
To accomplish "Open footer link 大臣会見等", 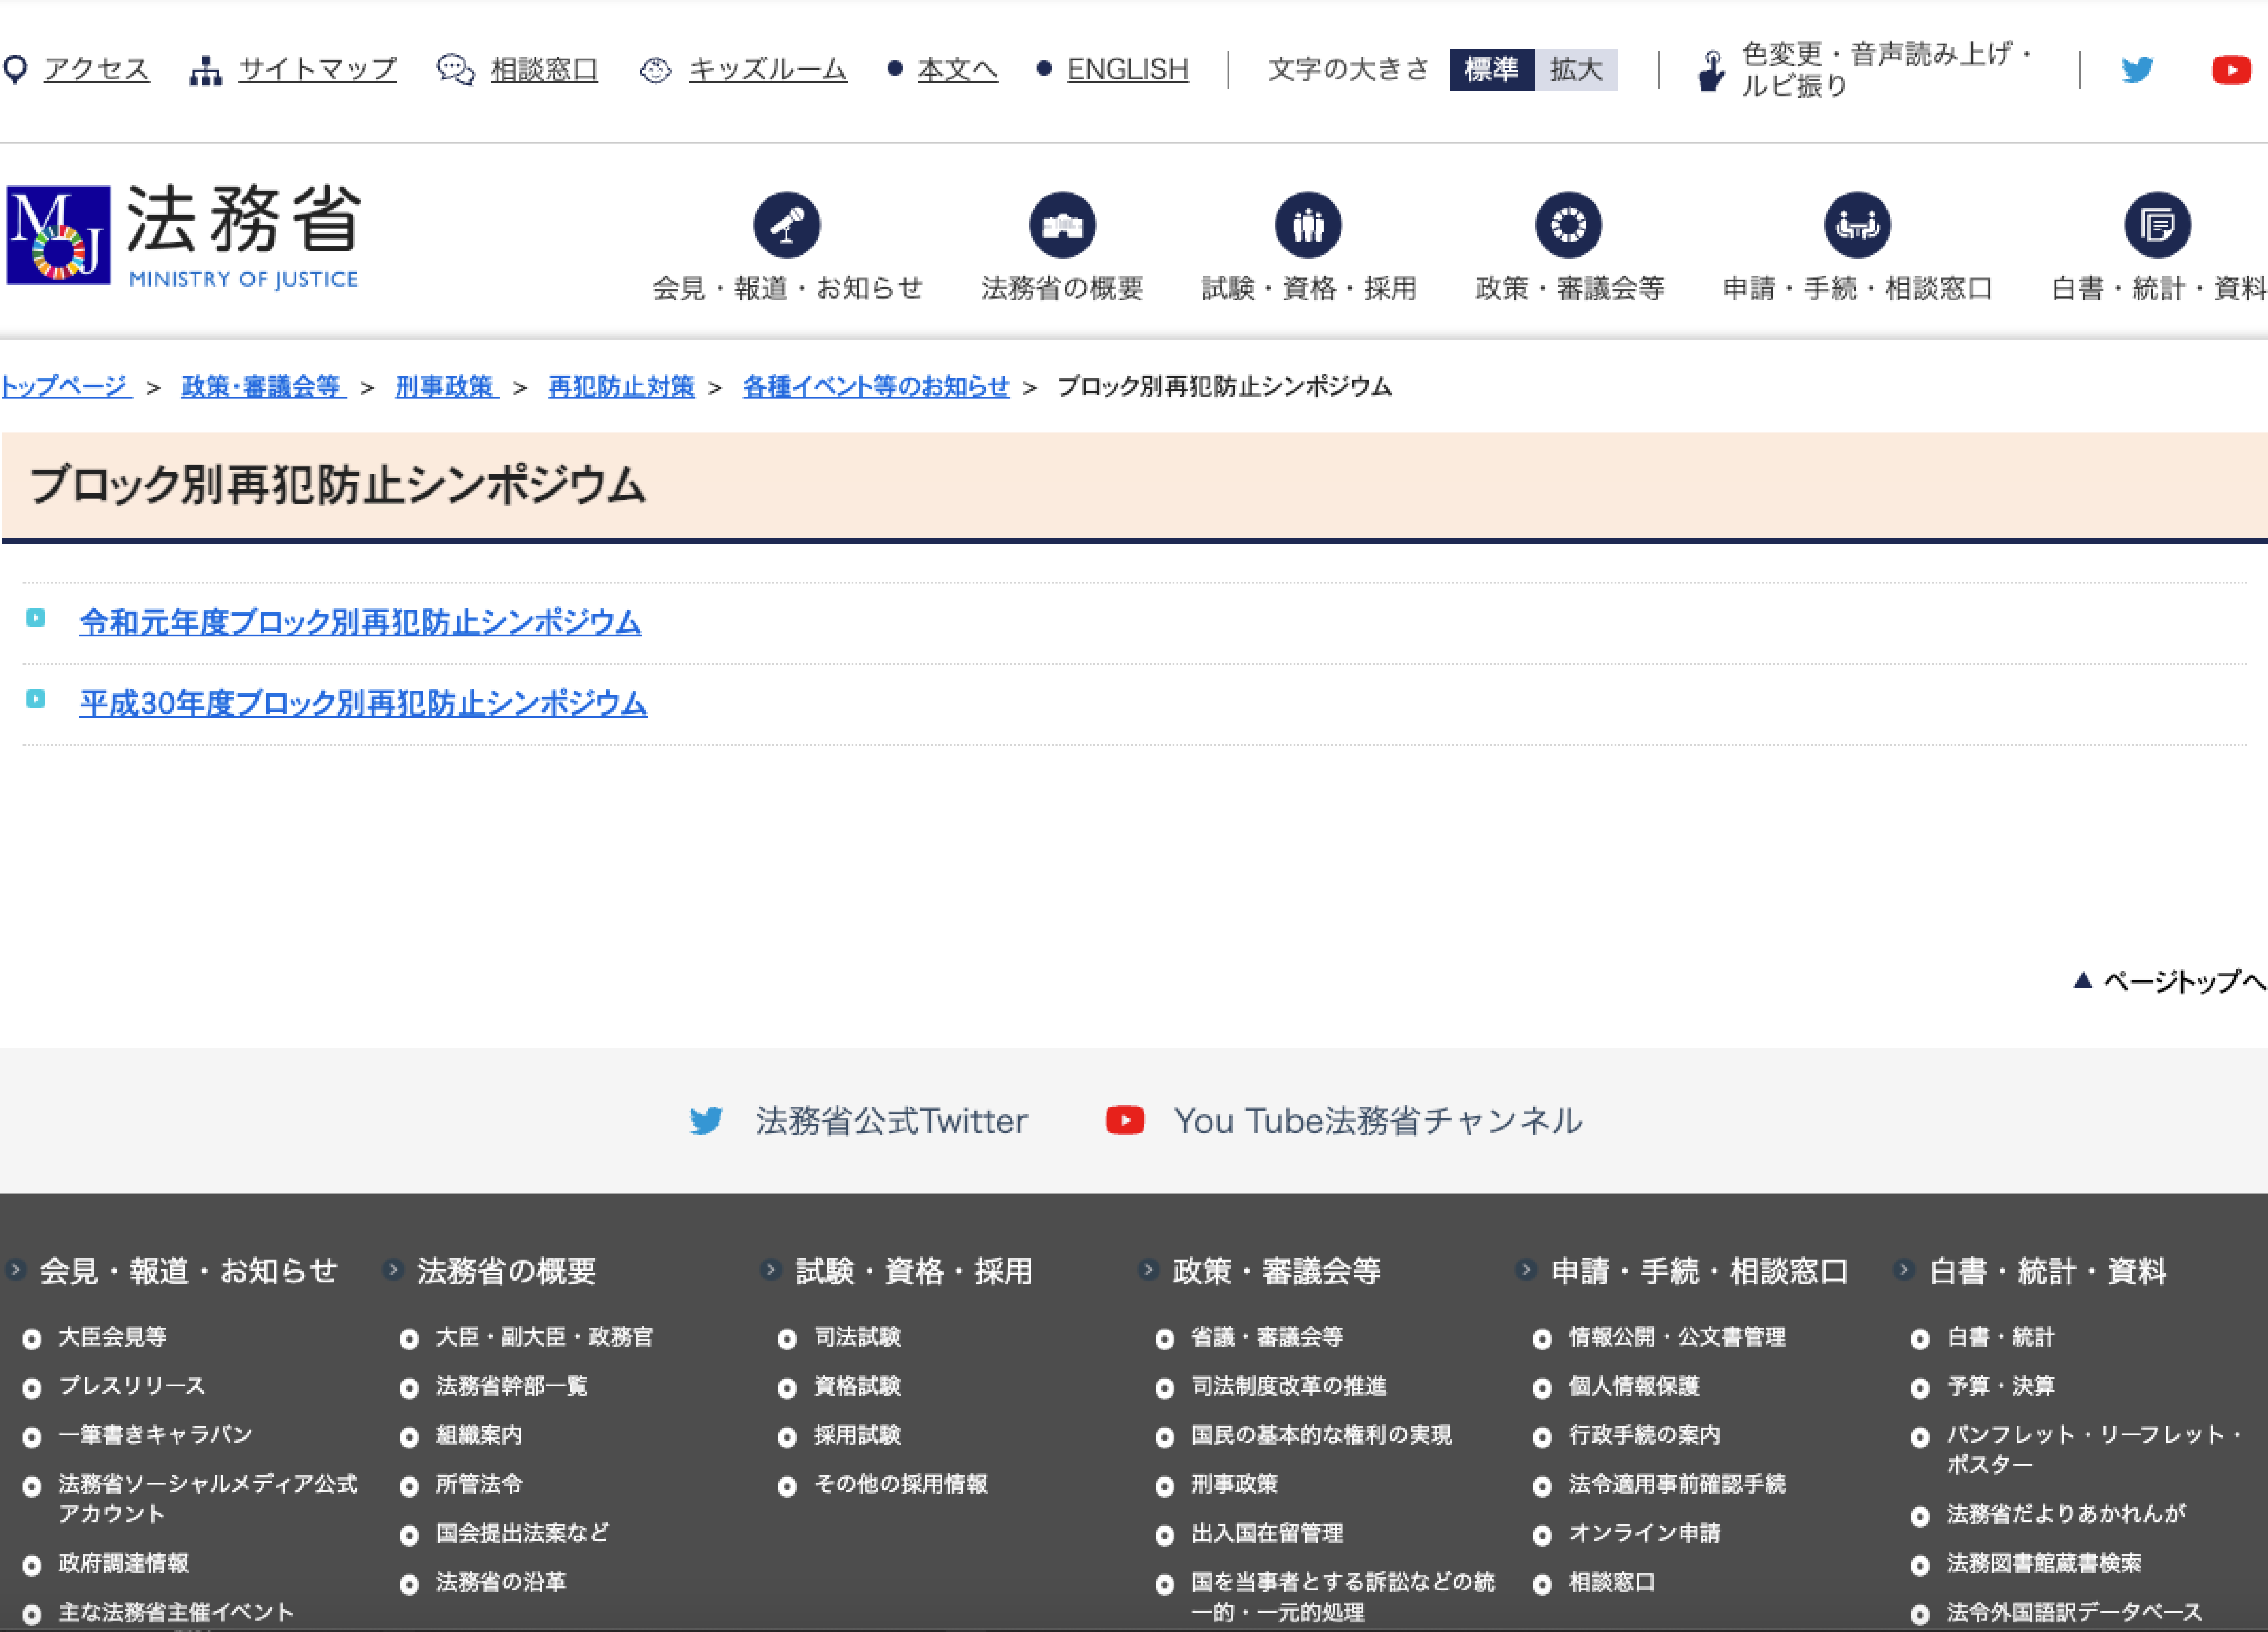I will point(112,1337).
